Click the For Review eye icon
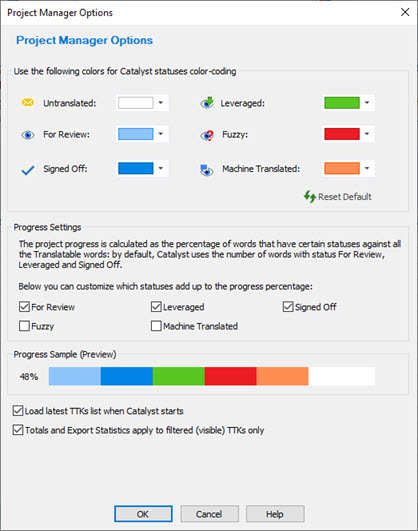This screenshot has width=418, height=531. pyautogui.click(x=28, y=135)
